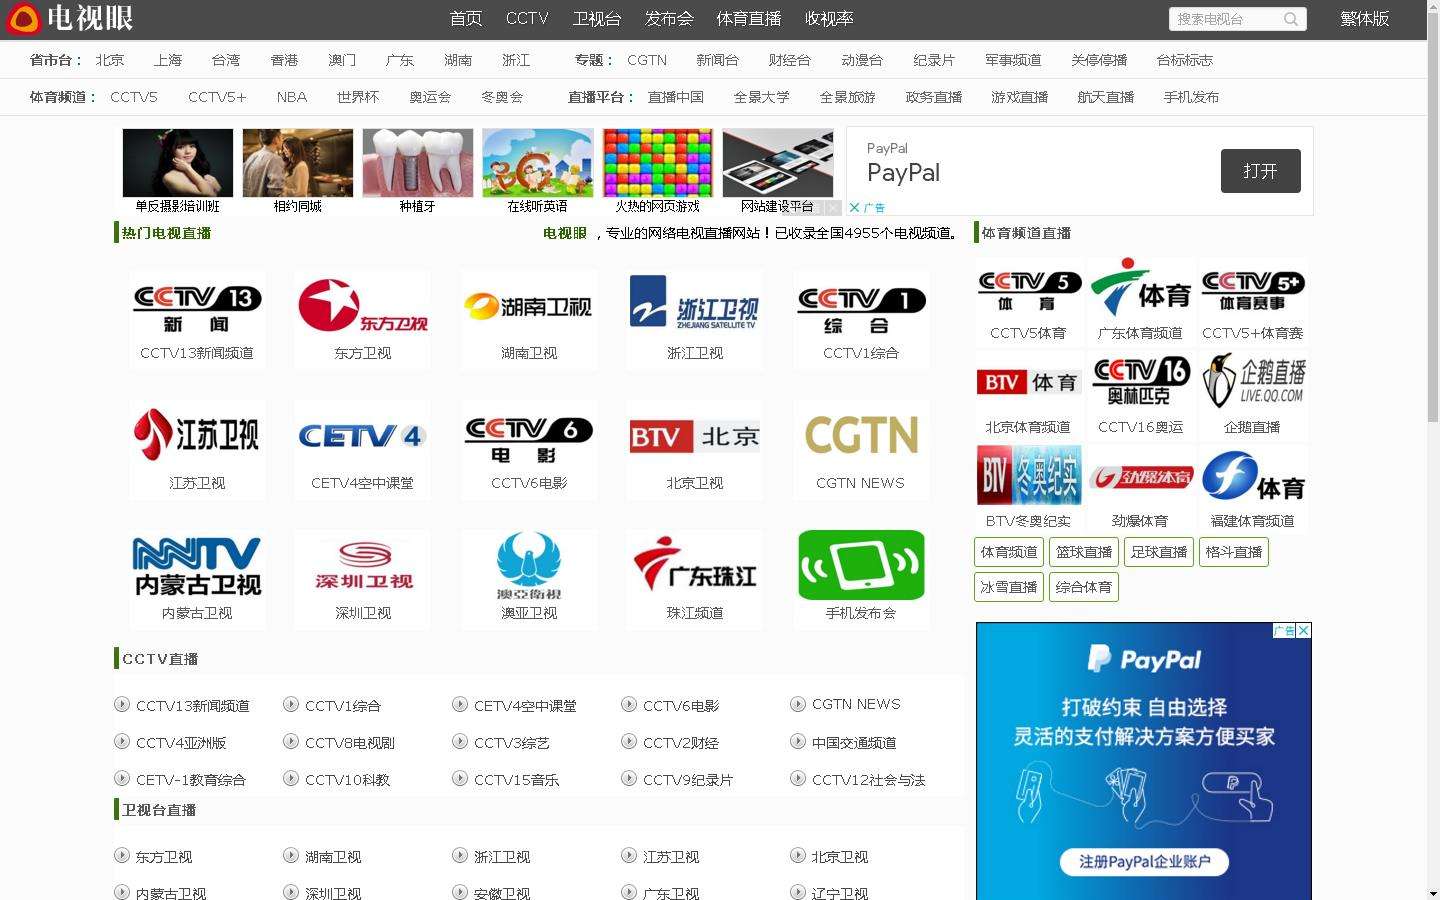Open the 澳亚卫视 logo
Image resolution: width=1440 pixels, height=900 pixels.
point(529,566)
